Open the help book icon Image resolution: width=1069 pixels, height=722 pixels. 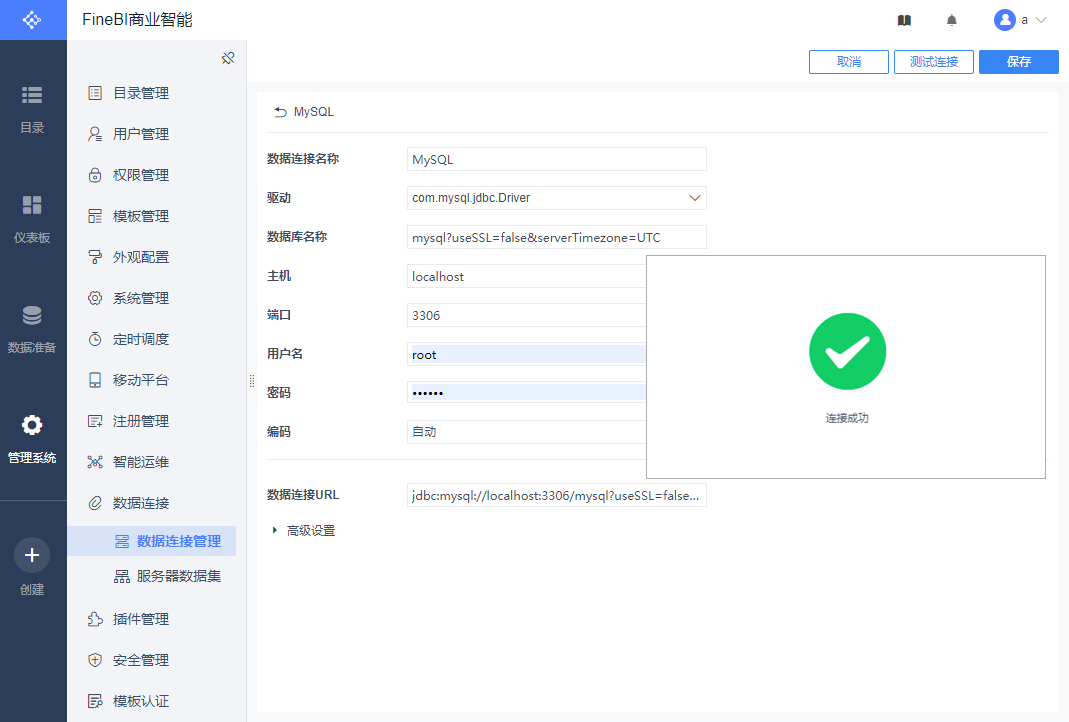(x=904, y=20)
